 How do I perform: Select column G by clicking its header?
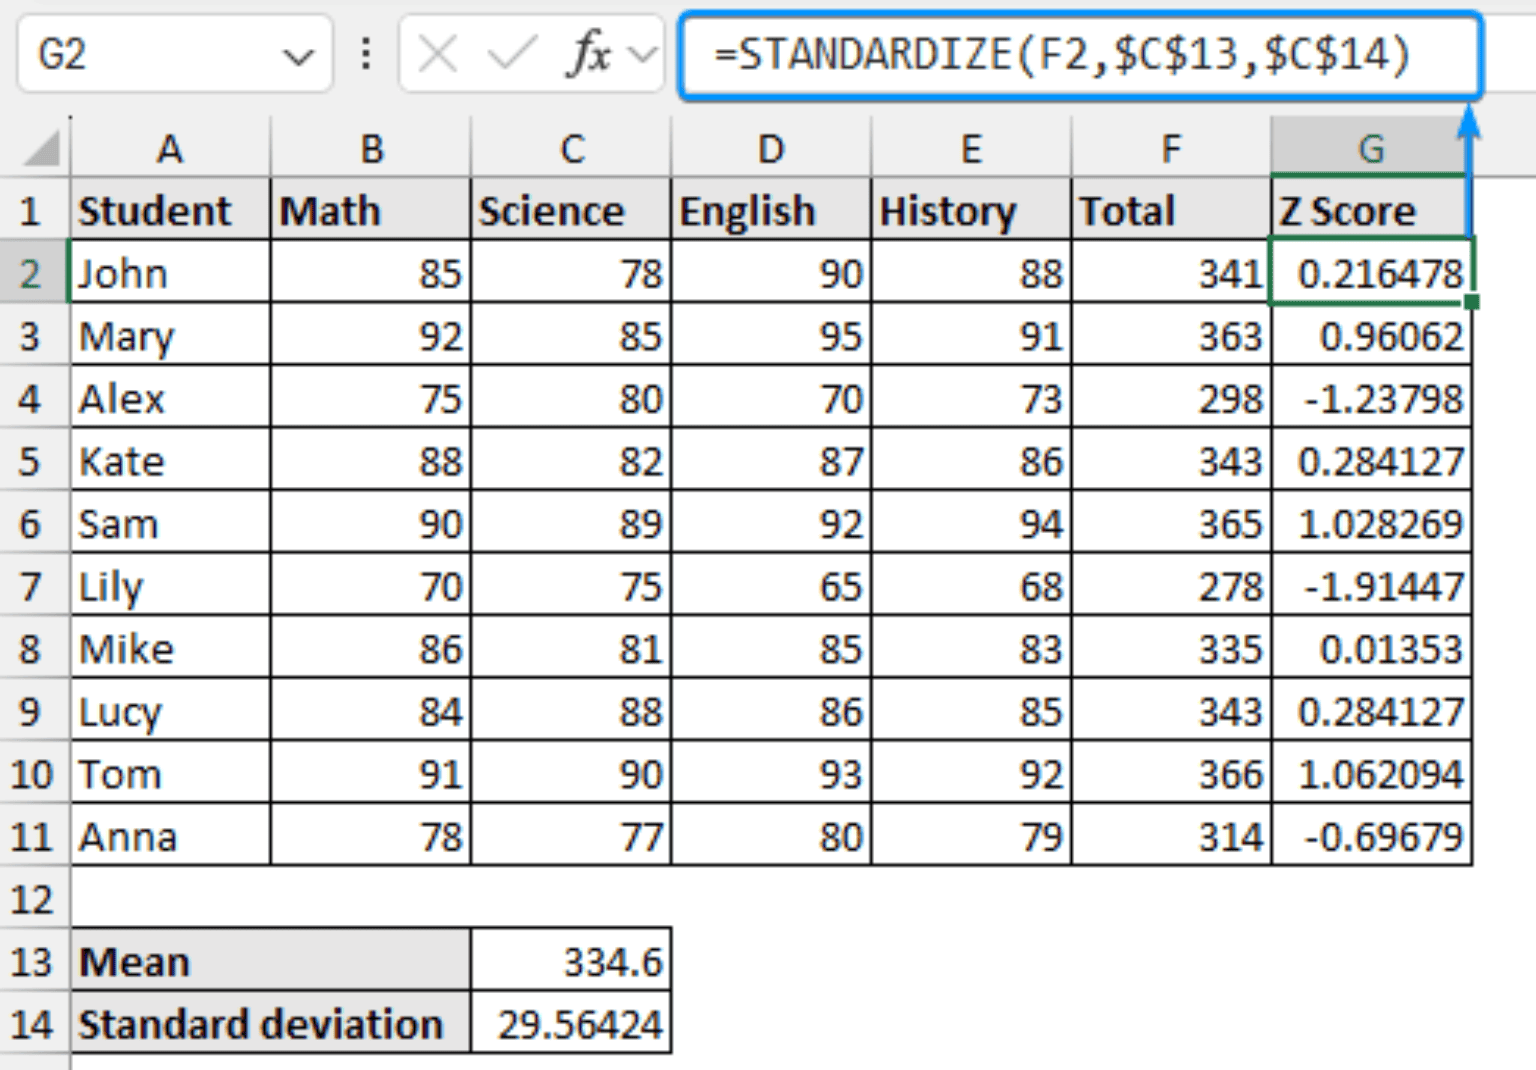[1369, 148]
